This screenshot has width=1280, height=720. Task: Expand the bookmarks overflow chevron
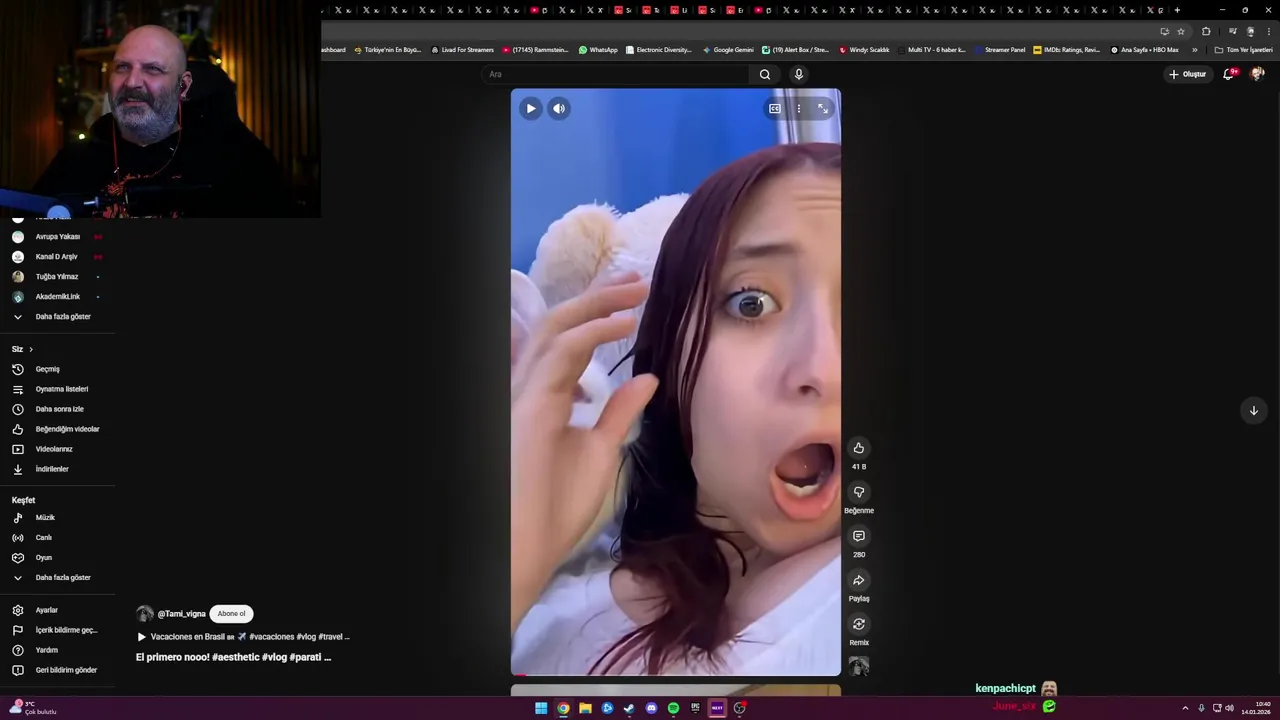pyautogui.click(x=1194, y=50)
